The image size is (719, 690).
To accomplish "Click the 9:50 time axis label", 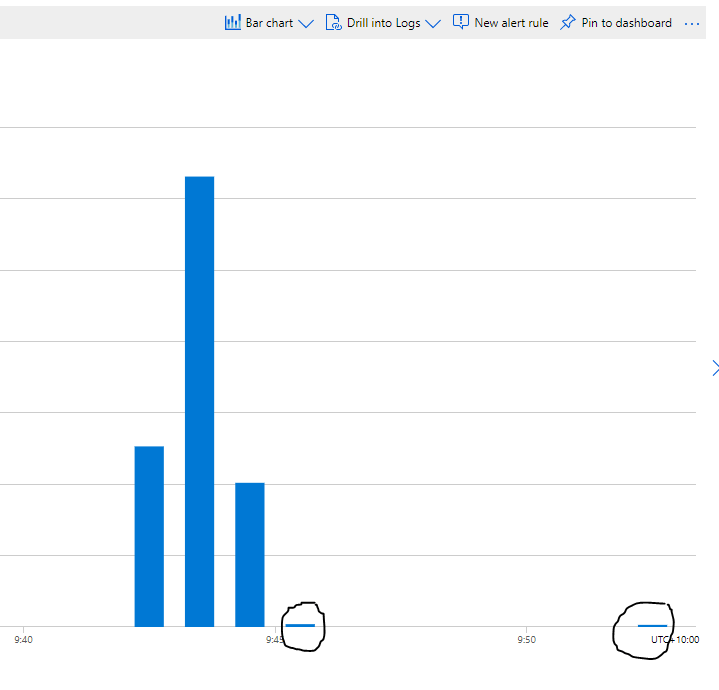I will [526, 639].
